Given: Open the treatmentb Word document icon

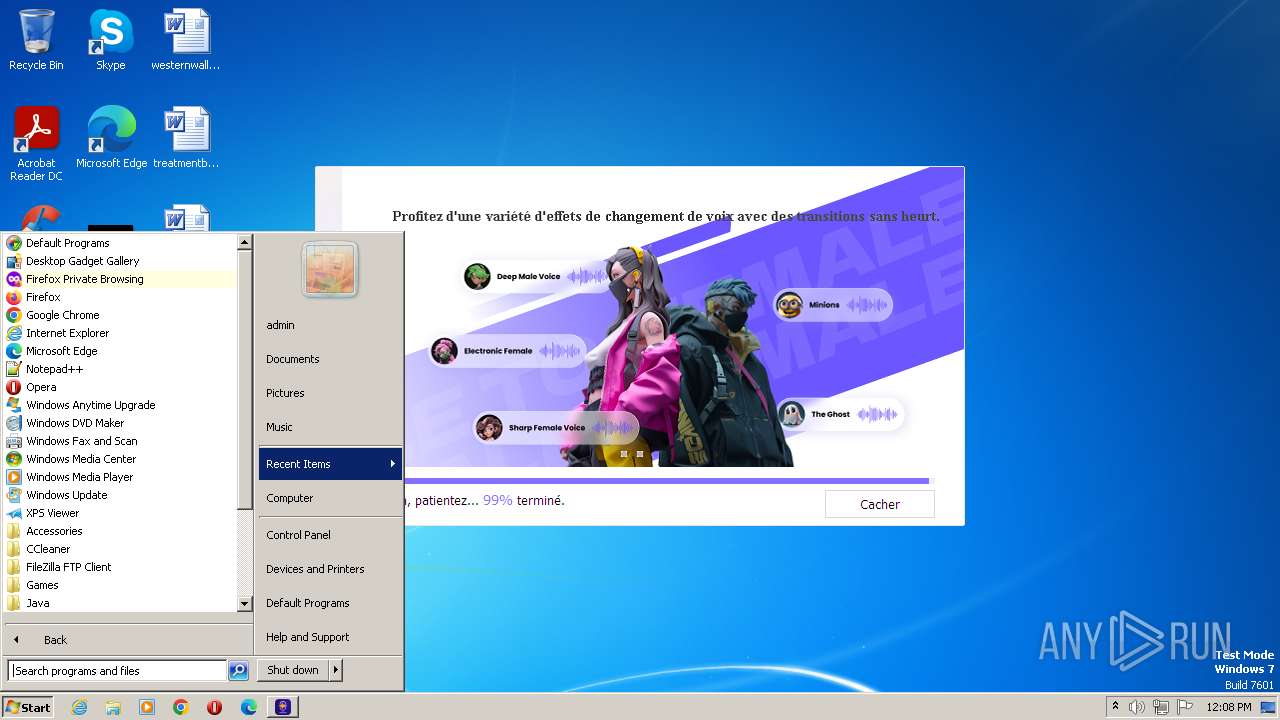Looking at the screenshot, I should (186, 137).
